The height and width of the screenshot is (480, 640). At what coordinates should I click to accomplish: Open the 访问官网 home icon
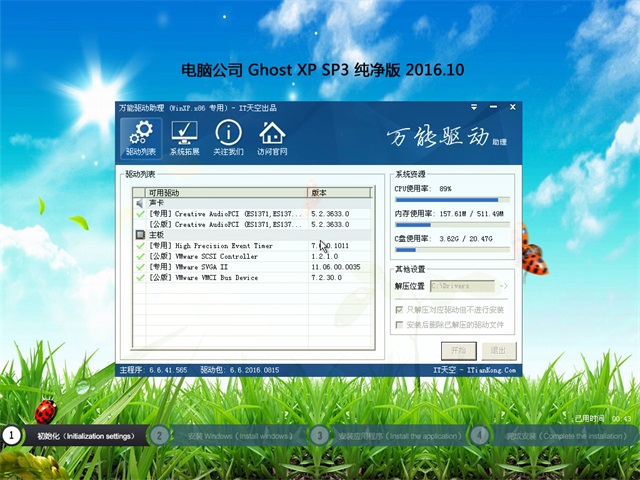pos(272,138)
